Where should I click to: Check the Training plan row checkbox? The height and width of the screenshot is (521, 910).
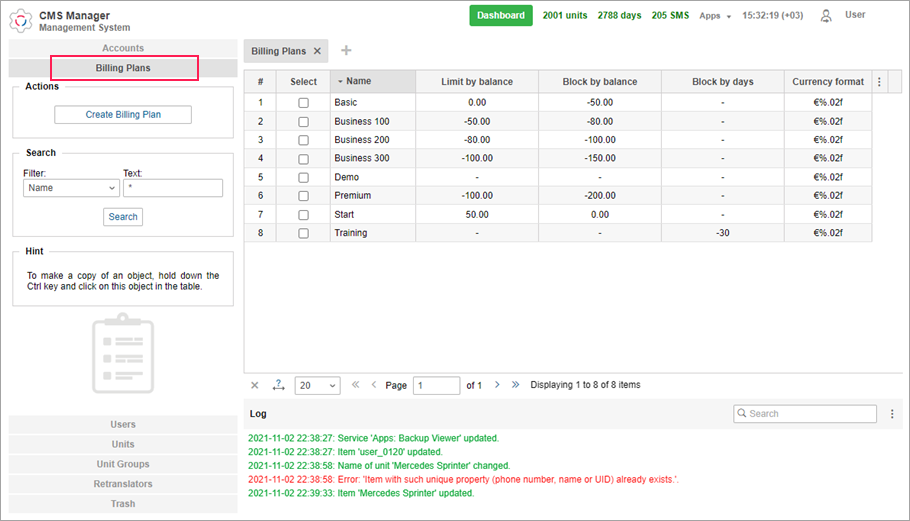pos(303,233)
